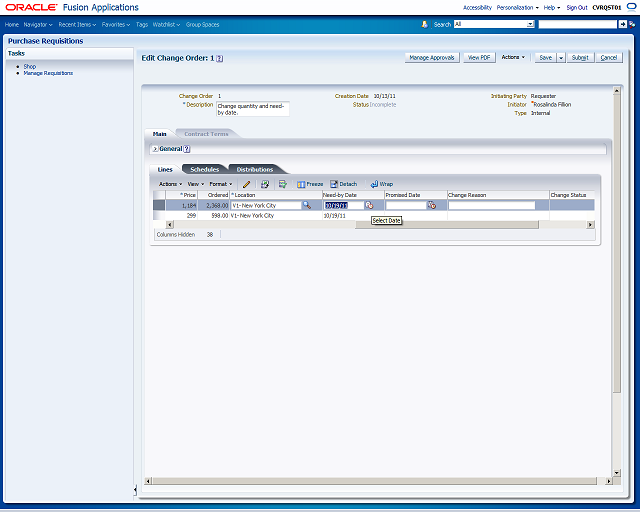
Task: Click into the Description text box
Action: point(253,109)
